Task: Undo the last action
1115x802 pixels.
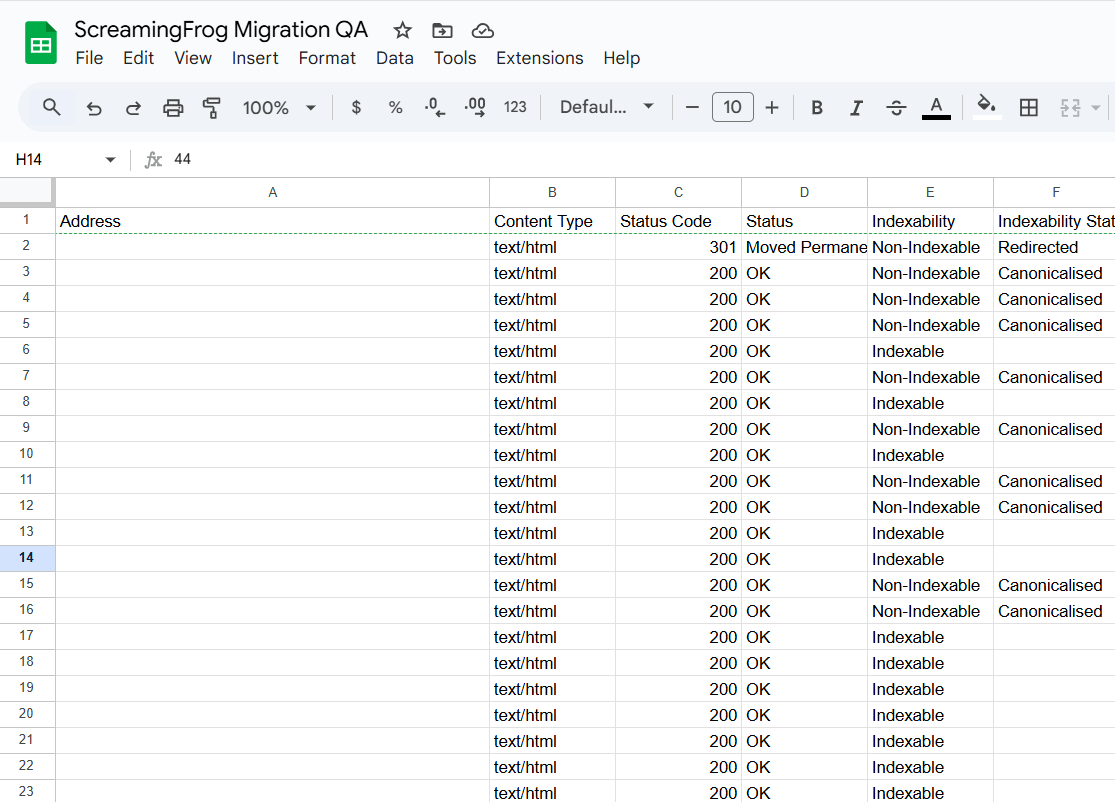Action: click(x=92, y=107)
